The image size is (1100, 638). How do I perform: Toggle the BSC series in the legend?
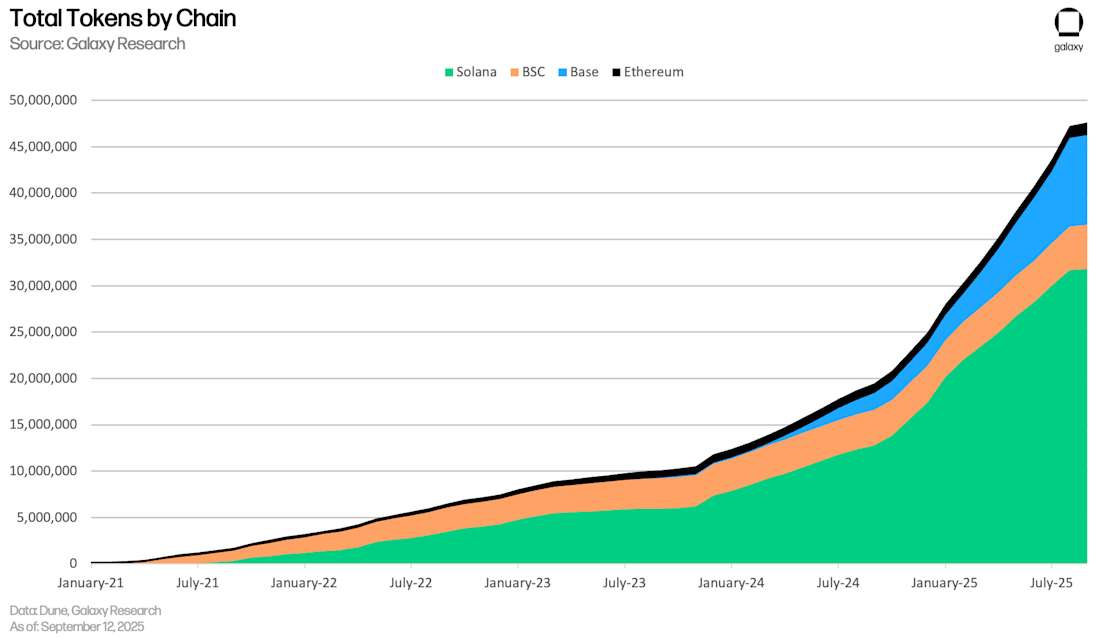coord(528,71)
